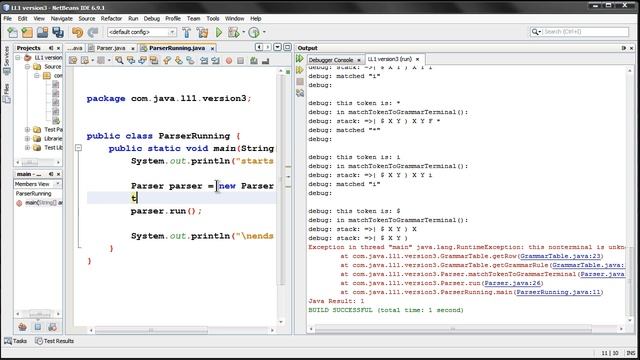The height and width of the screenshot is (360, 640).
Task: Collapse the Source Packages node
Action: 27,67
